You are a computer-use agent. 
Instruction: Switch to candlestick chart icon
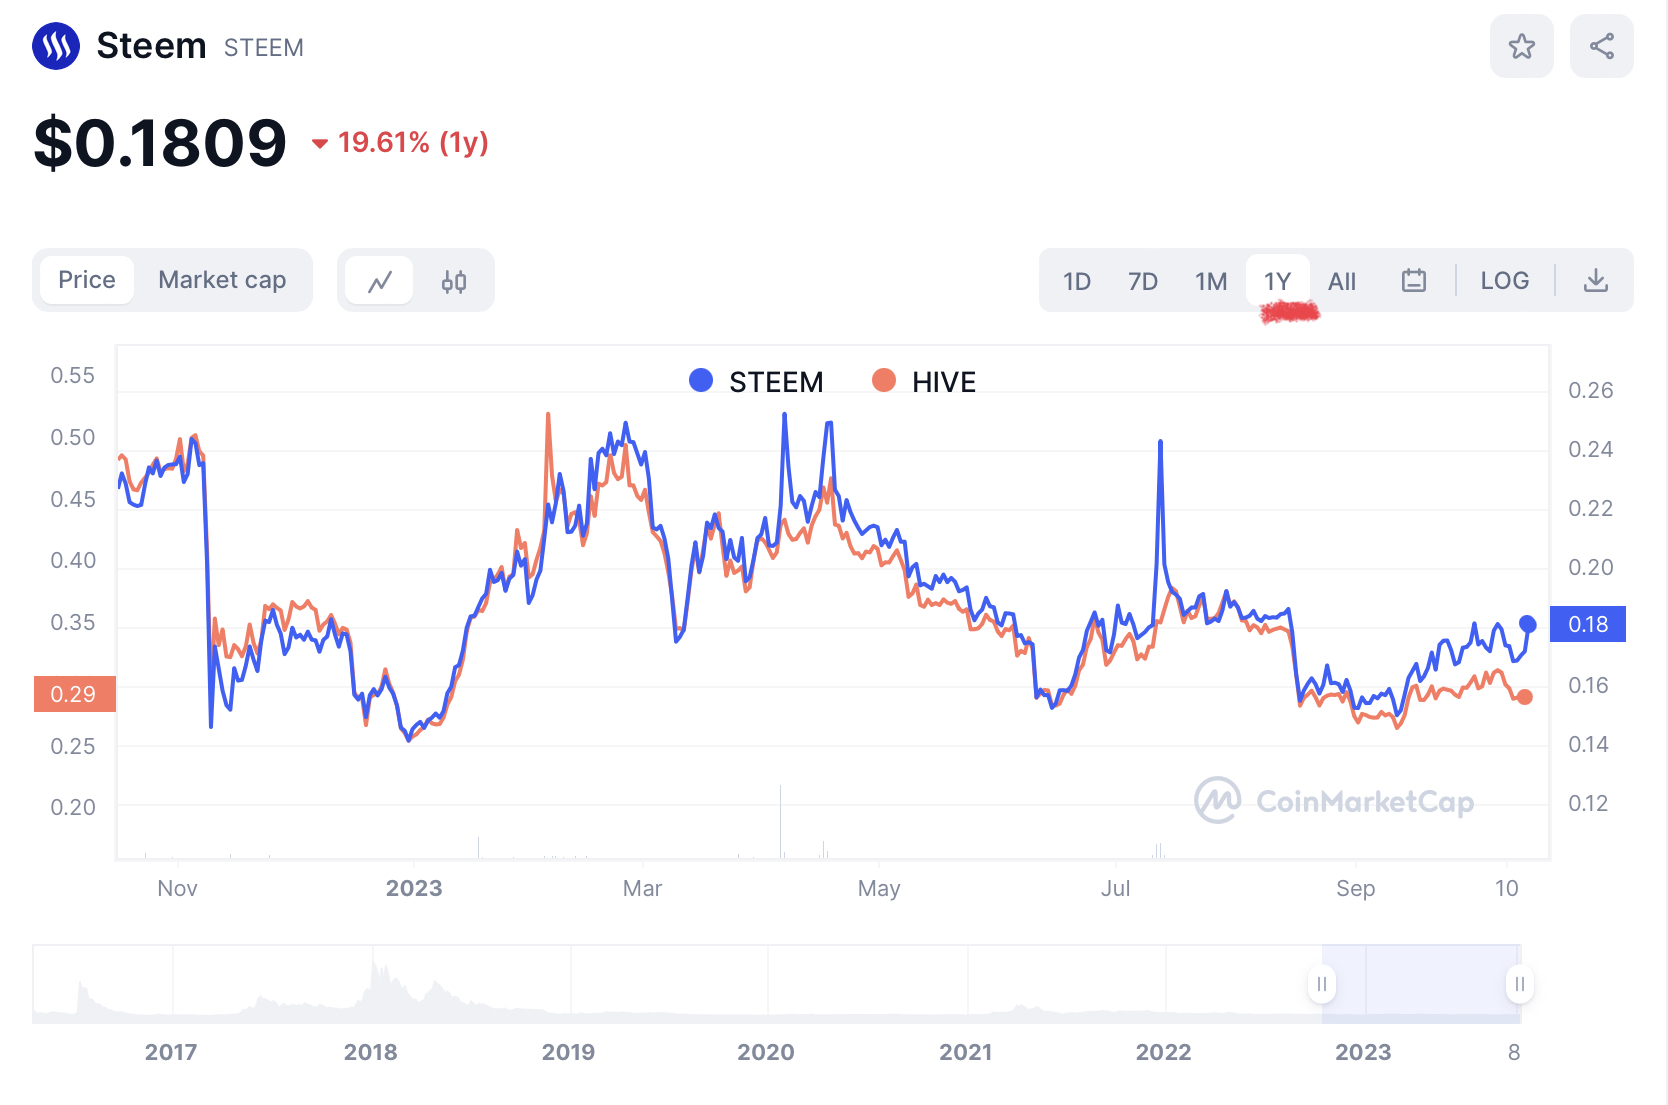tap(454, 281)
